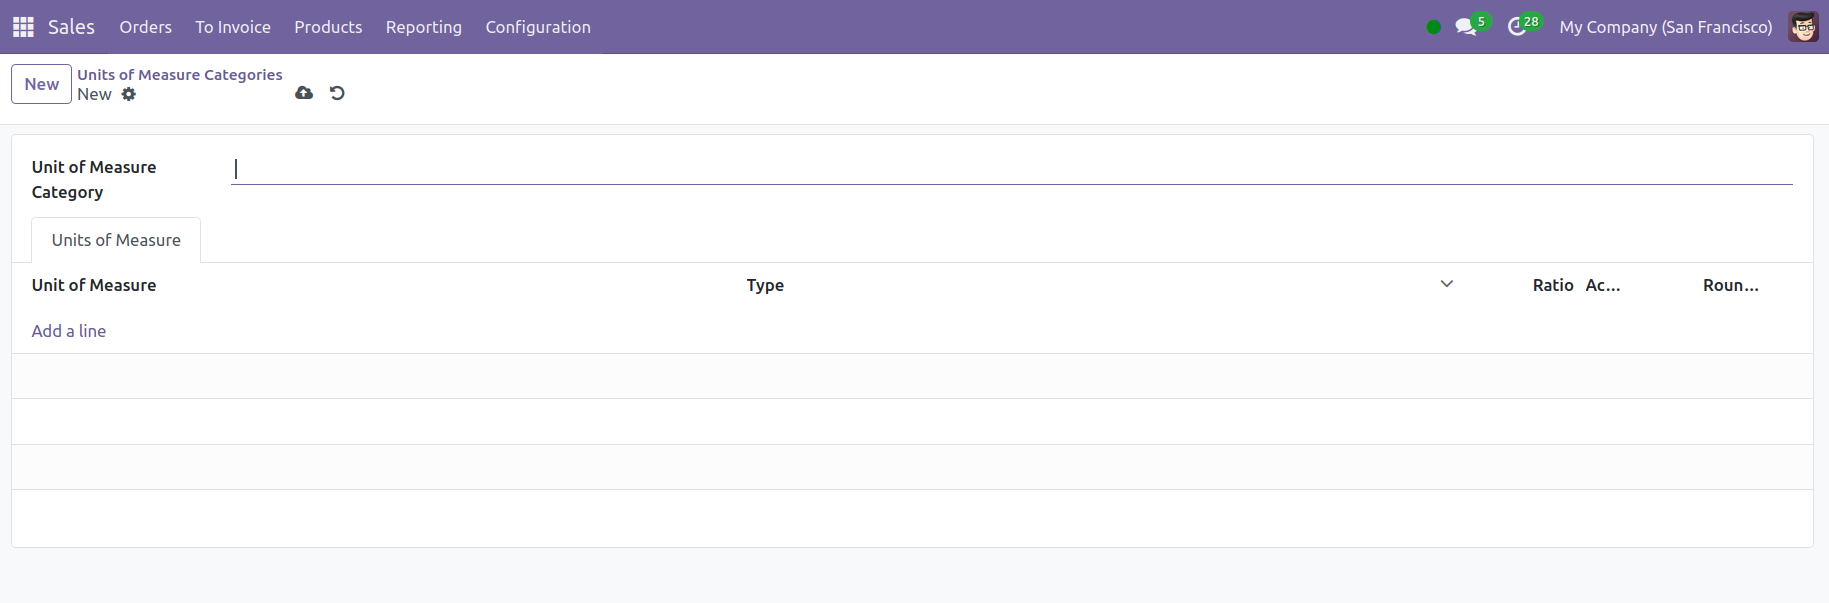This screenshot has width=1829, height=603.
Task: Open the apps grid menu icon
Action: pyautogui.click(x=23, y=27)
